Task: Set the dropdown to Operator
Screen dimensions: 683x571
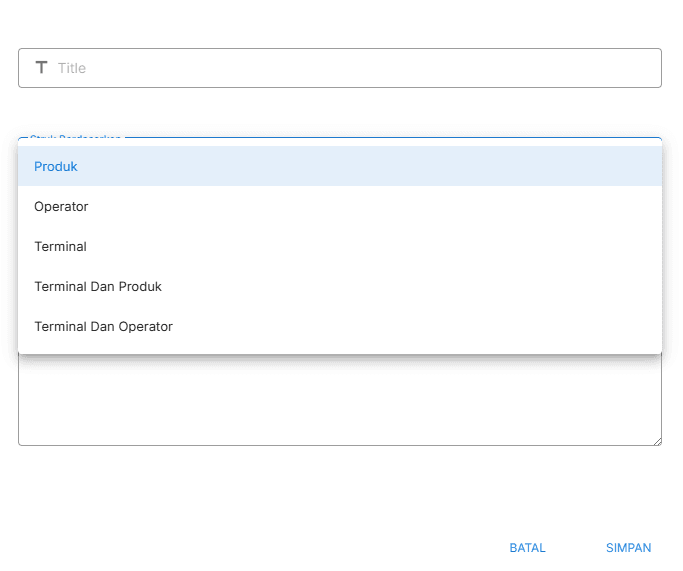Action: 61,206
